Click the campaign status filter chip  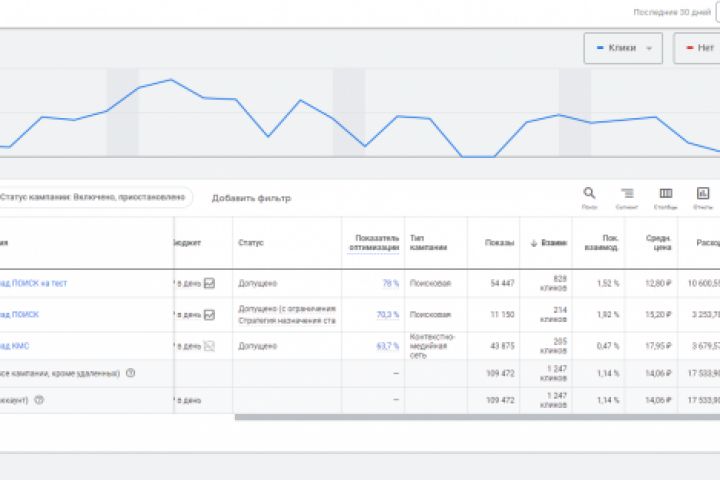click(93, 198)
